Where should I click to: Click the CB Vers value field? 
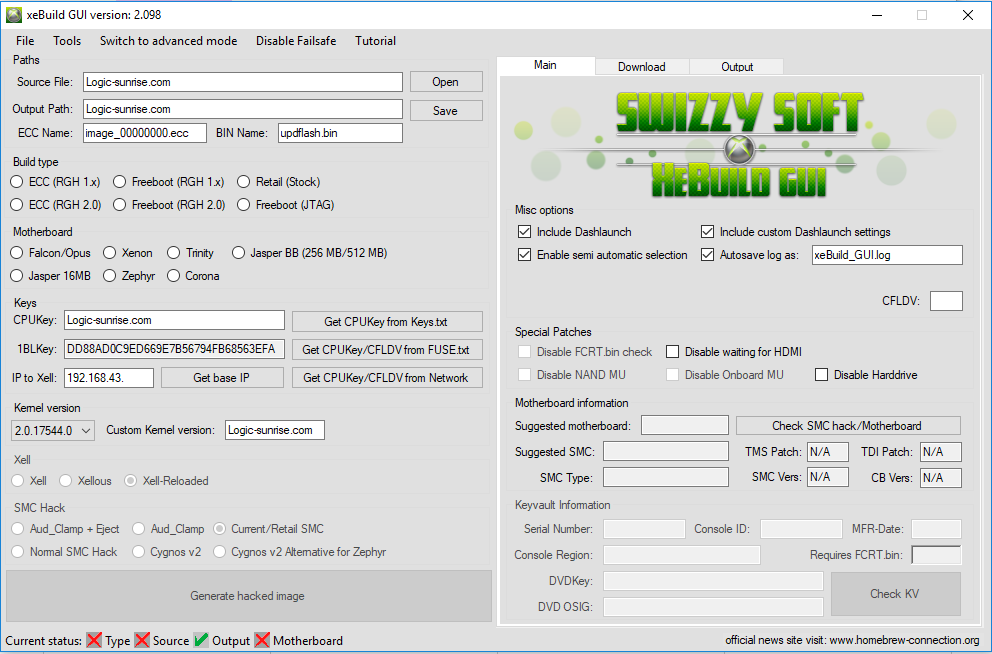click(x=941, y=477)
